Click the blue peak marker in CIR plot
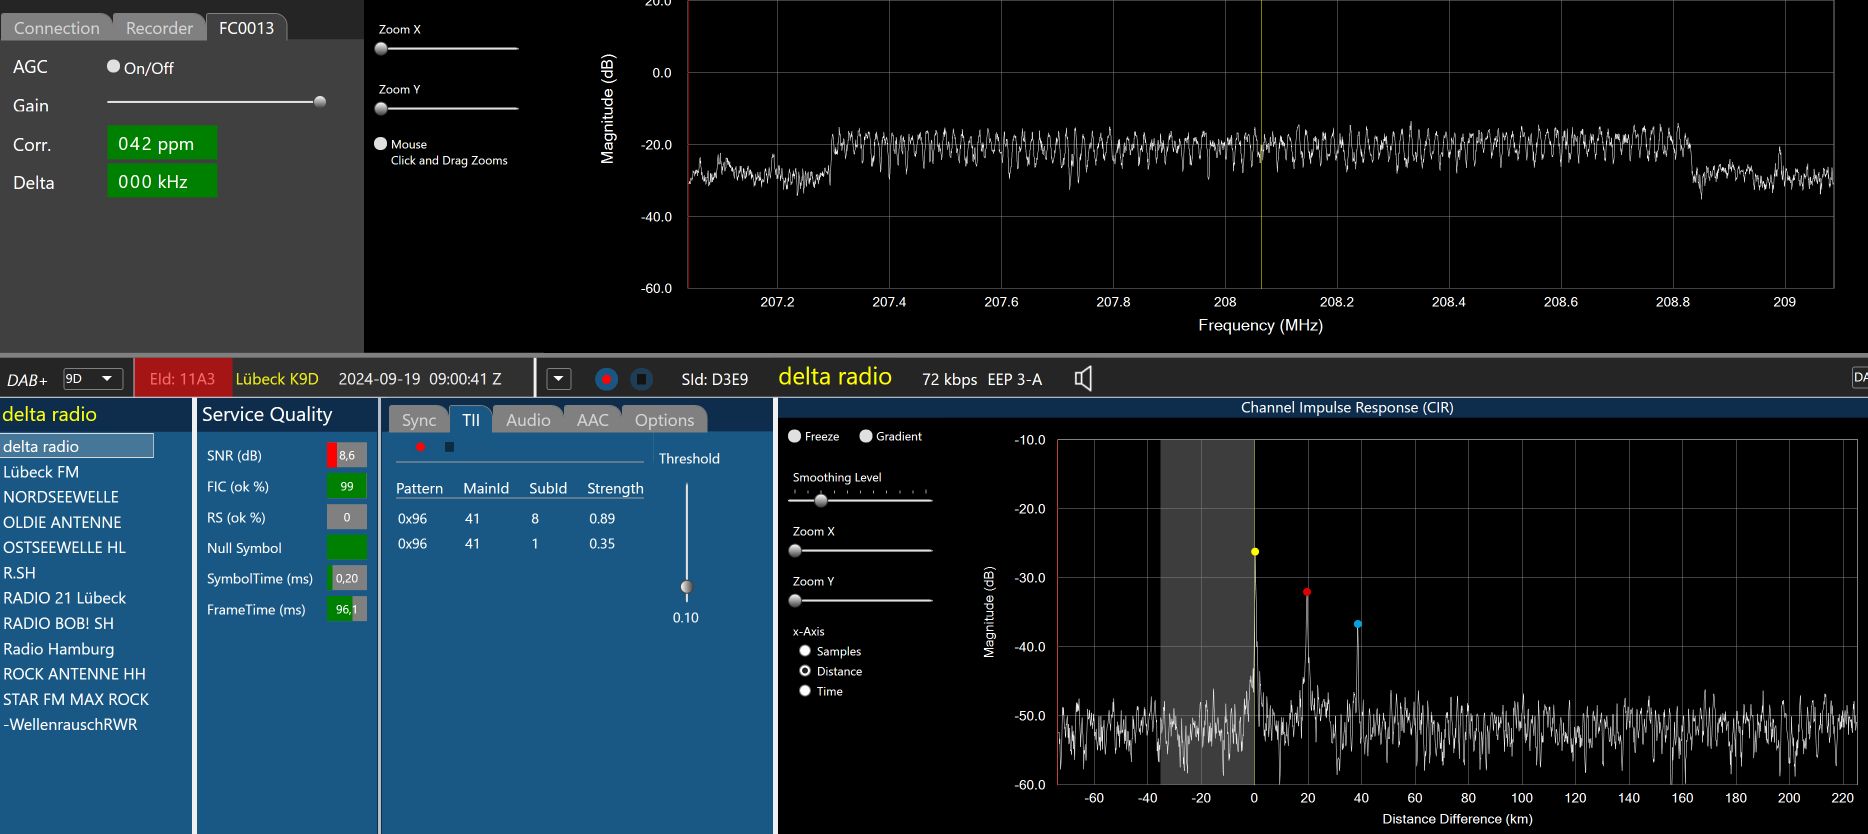The image size is (1868, 834). pyautogui.click(x=1358, y=624)
